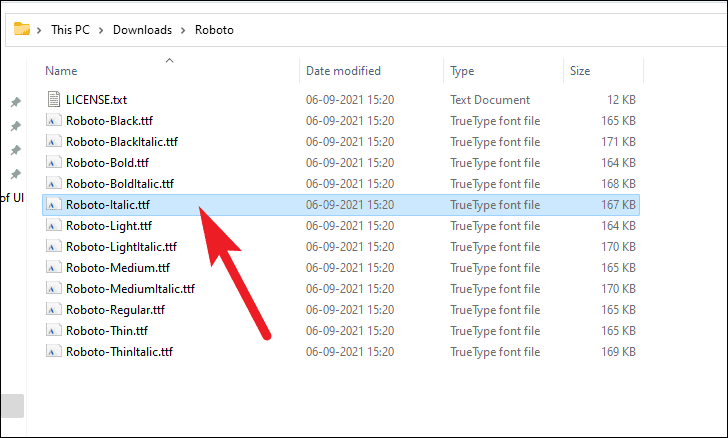This screenshot has width=728, height=438.
Task: Open the folder icon in address bar
Action: click(x=22, y=29)
